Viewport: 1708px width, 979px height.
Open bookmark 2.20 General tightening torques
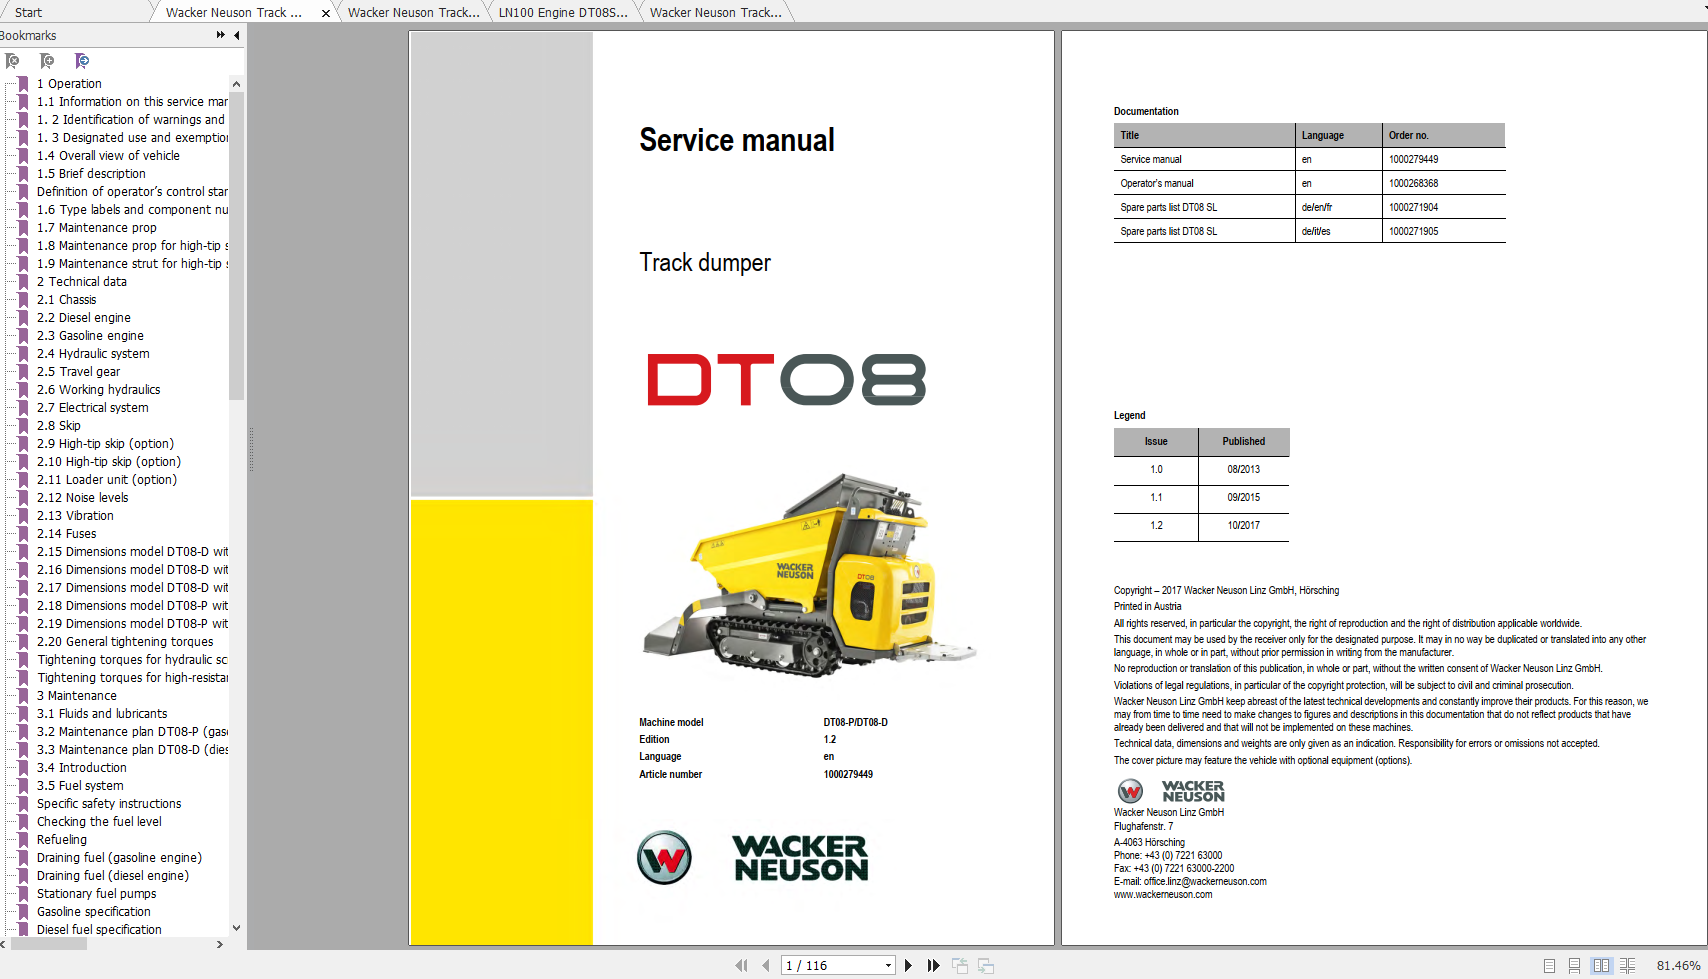pyautogui.click(x=125, y=642)
